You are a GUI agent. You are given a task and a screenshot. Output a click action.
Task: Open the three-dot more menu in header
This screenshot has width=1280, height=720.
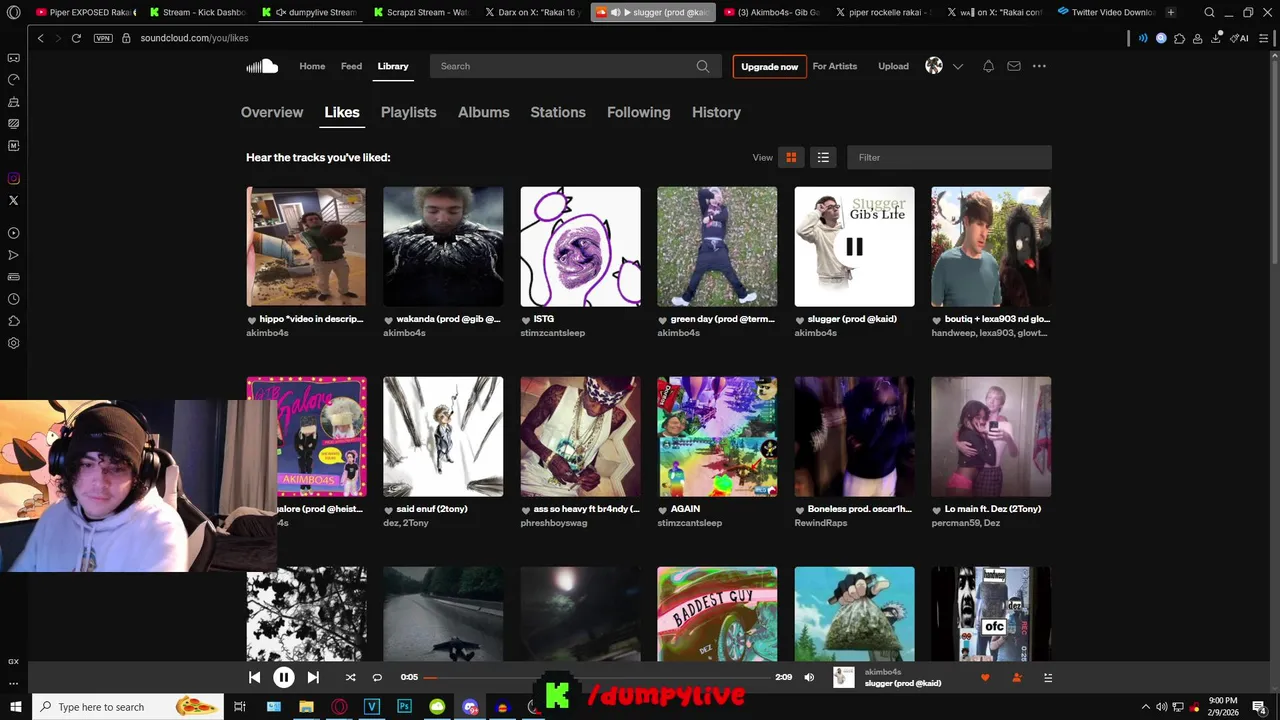coord(1039,66)
